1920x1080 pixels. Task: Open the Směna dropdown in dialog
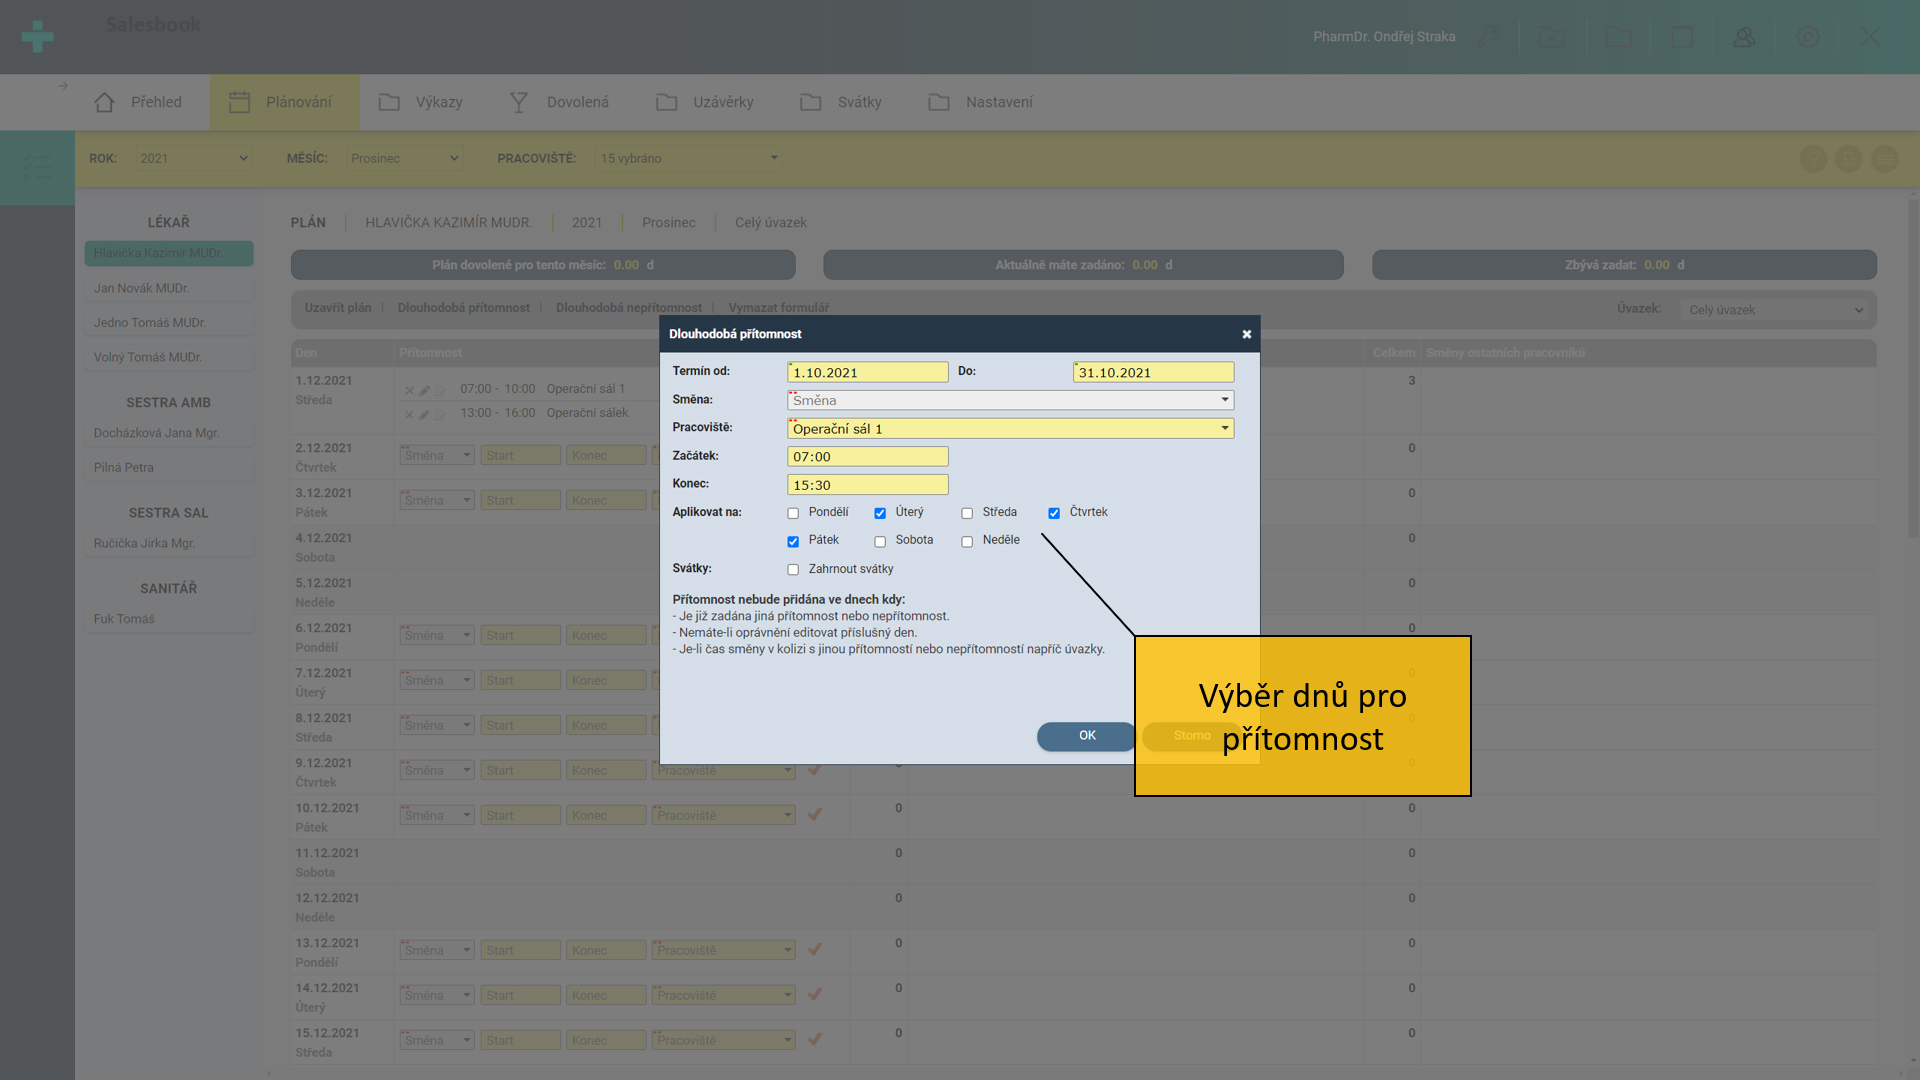pyautogui.click(x=1010, y=400)
